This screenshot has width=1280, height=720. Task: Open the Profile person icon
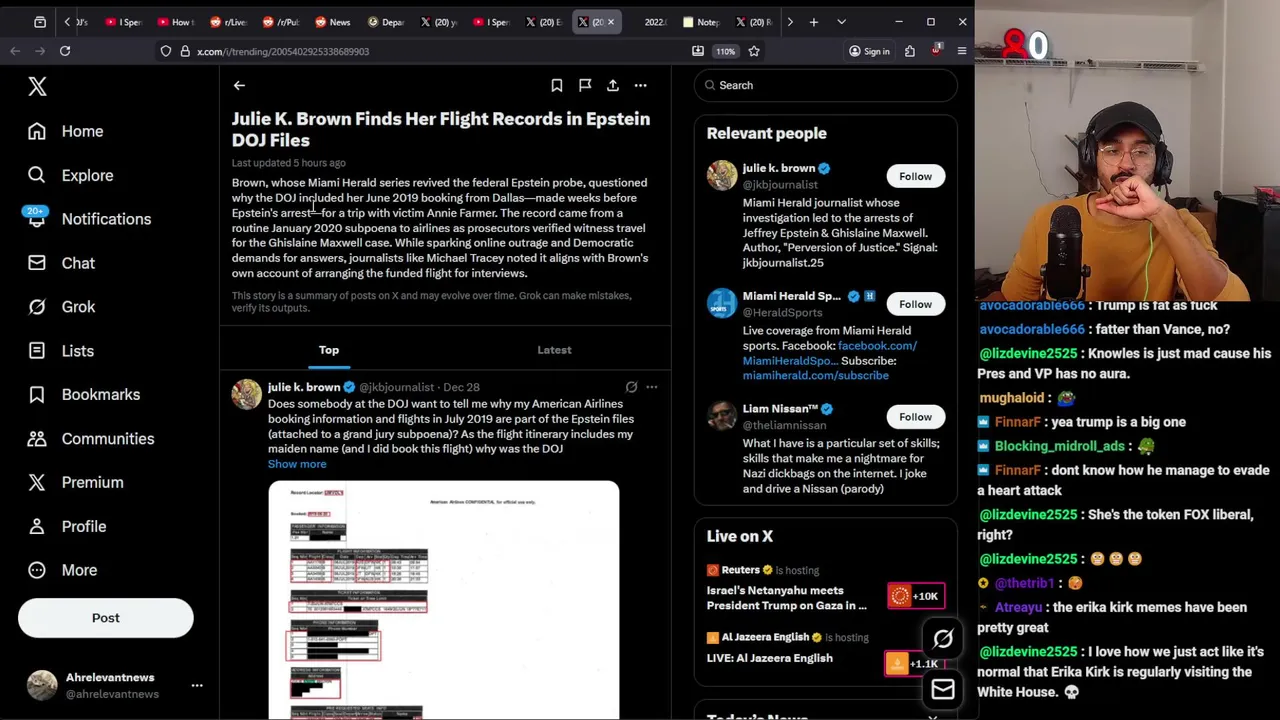(37, 526)
